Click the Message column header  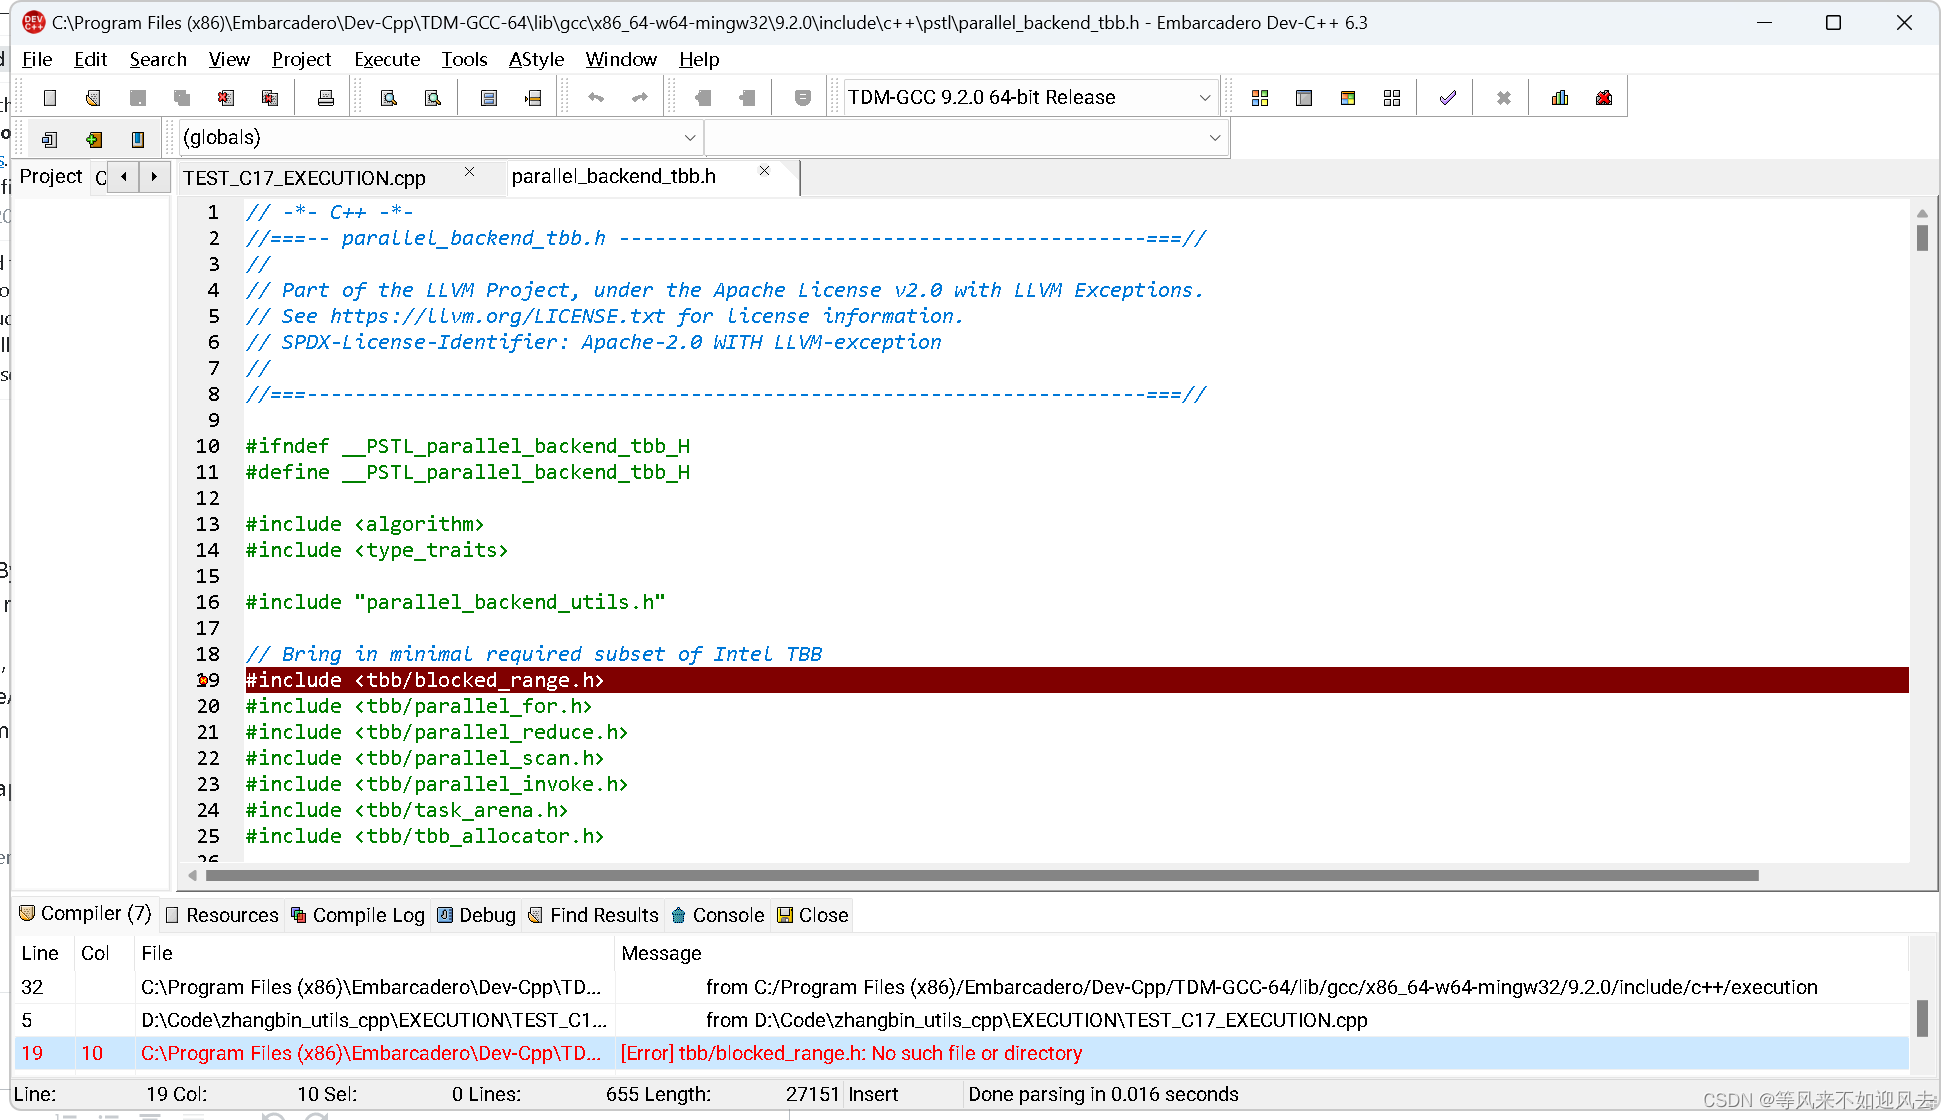coord(661,953)
